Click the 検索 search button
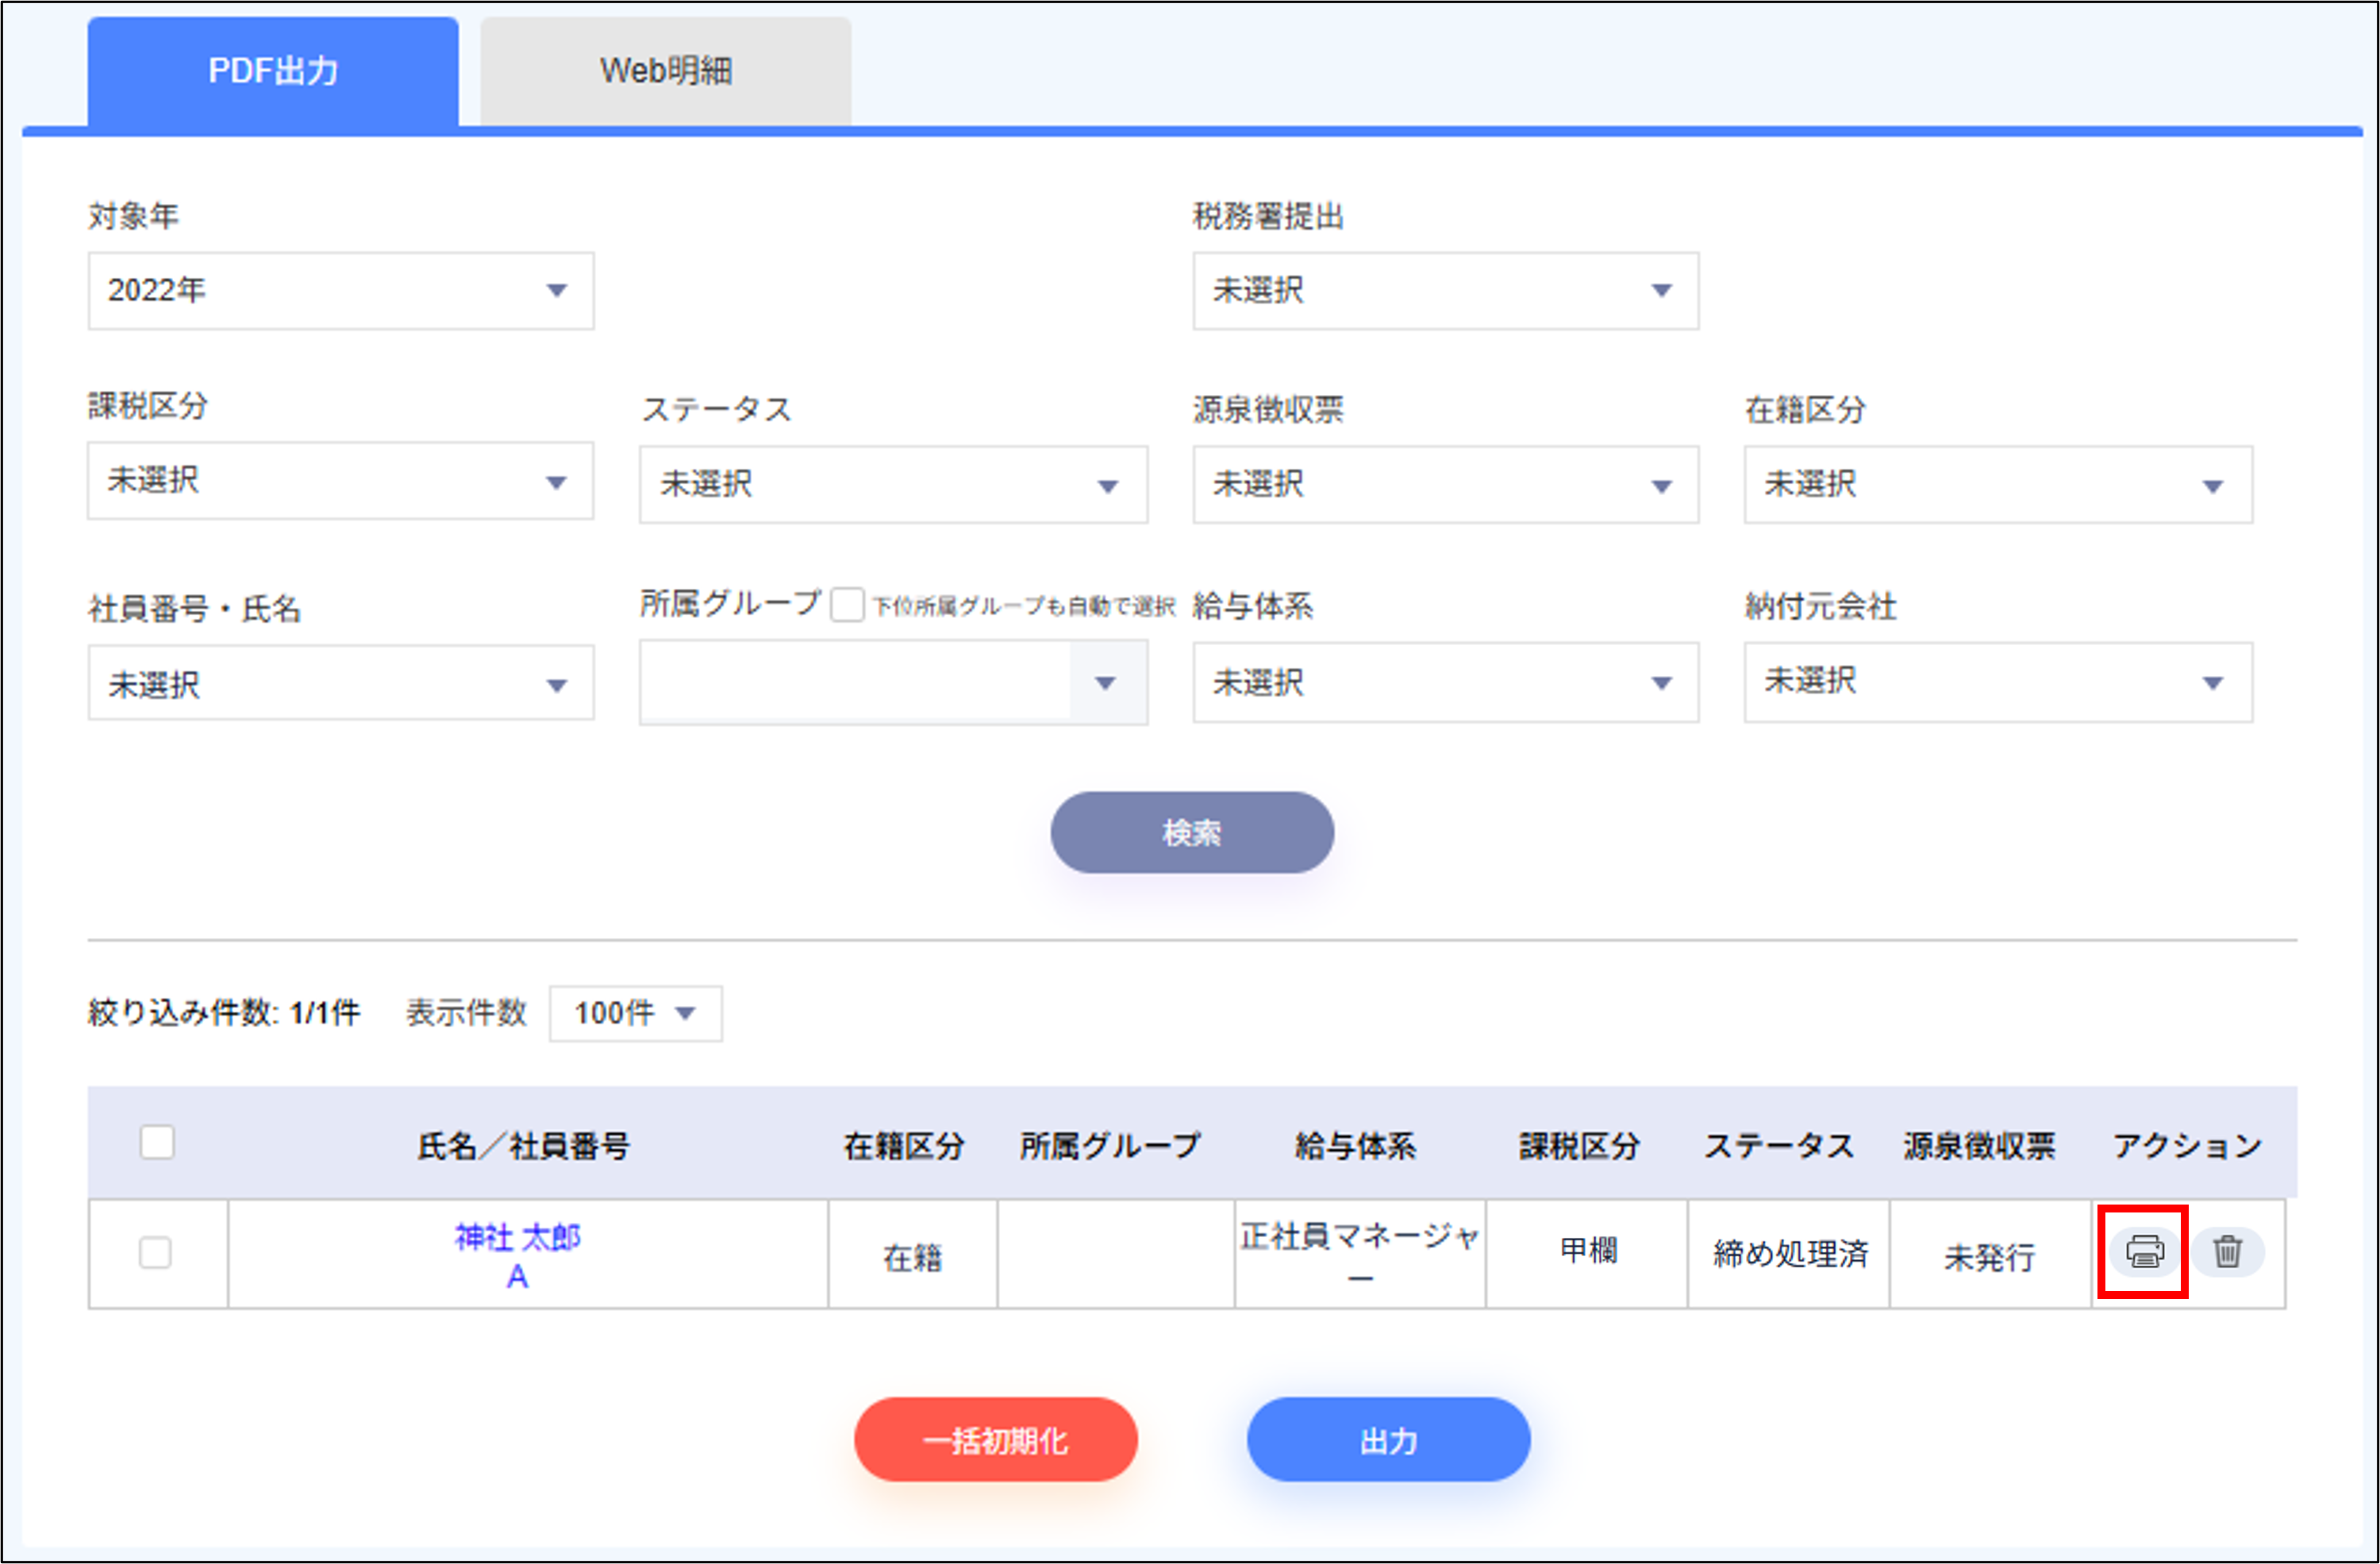 (1191, 832)
